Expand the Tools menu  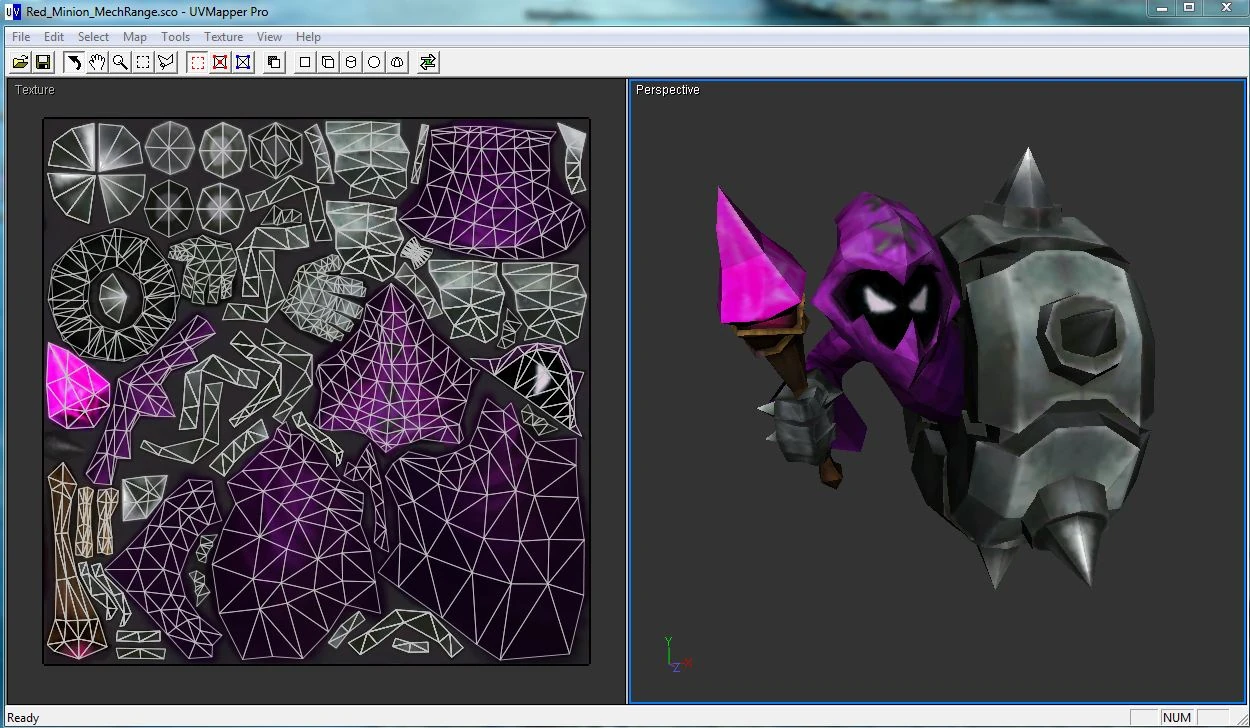point(175,37)
